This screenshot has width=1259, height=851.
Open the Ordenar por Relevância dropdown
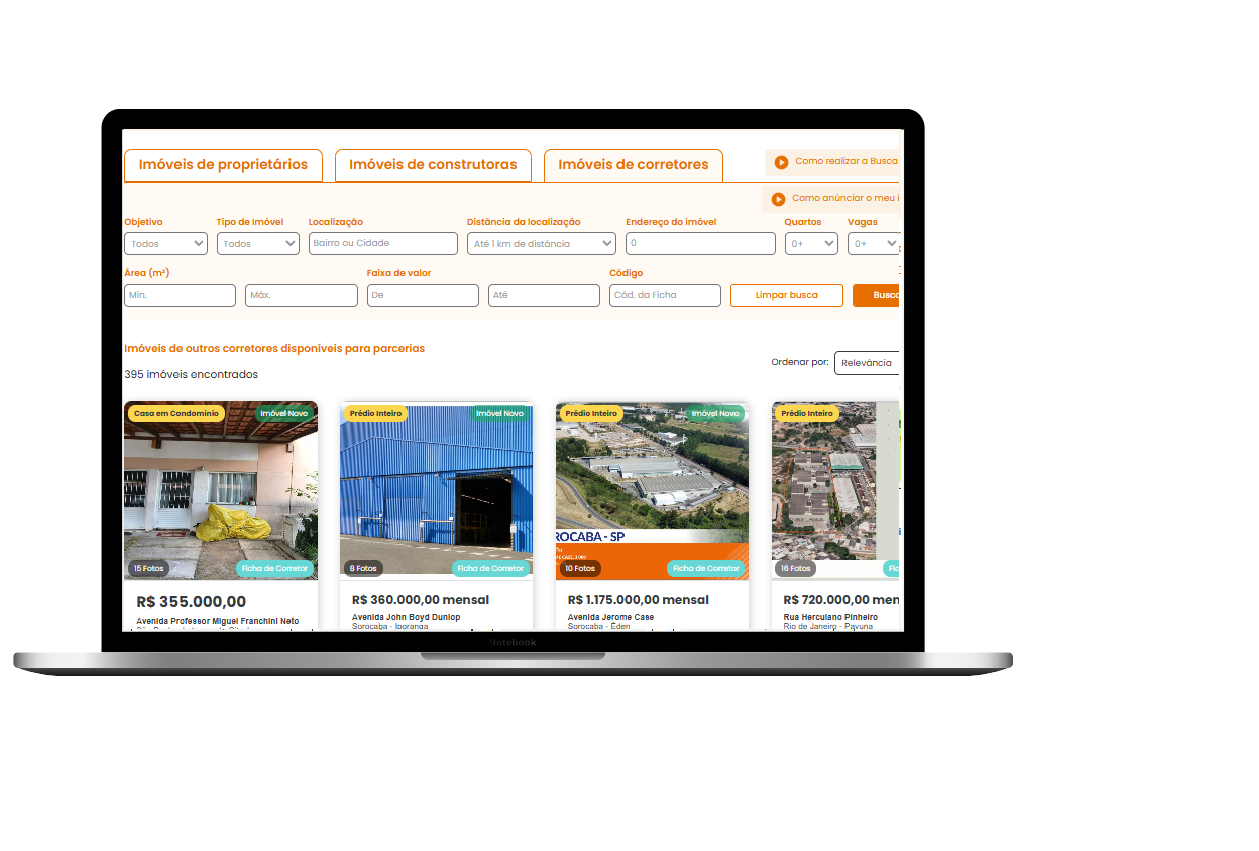coord(867,363)
